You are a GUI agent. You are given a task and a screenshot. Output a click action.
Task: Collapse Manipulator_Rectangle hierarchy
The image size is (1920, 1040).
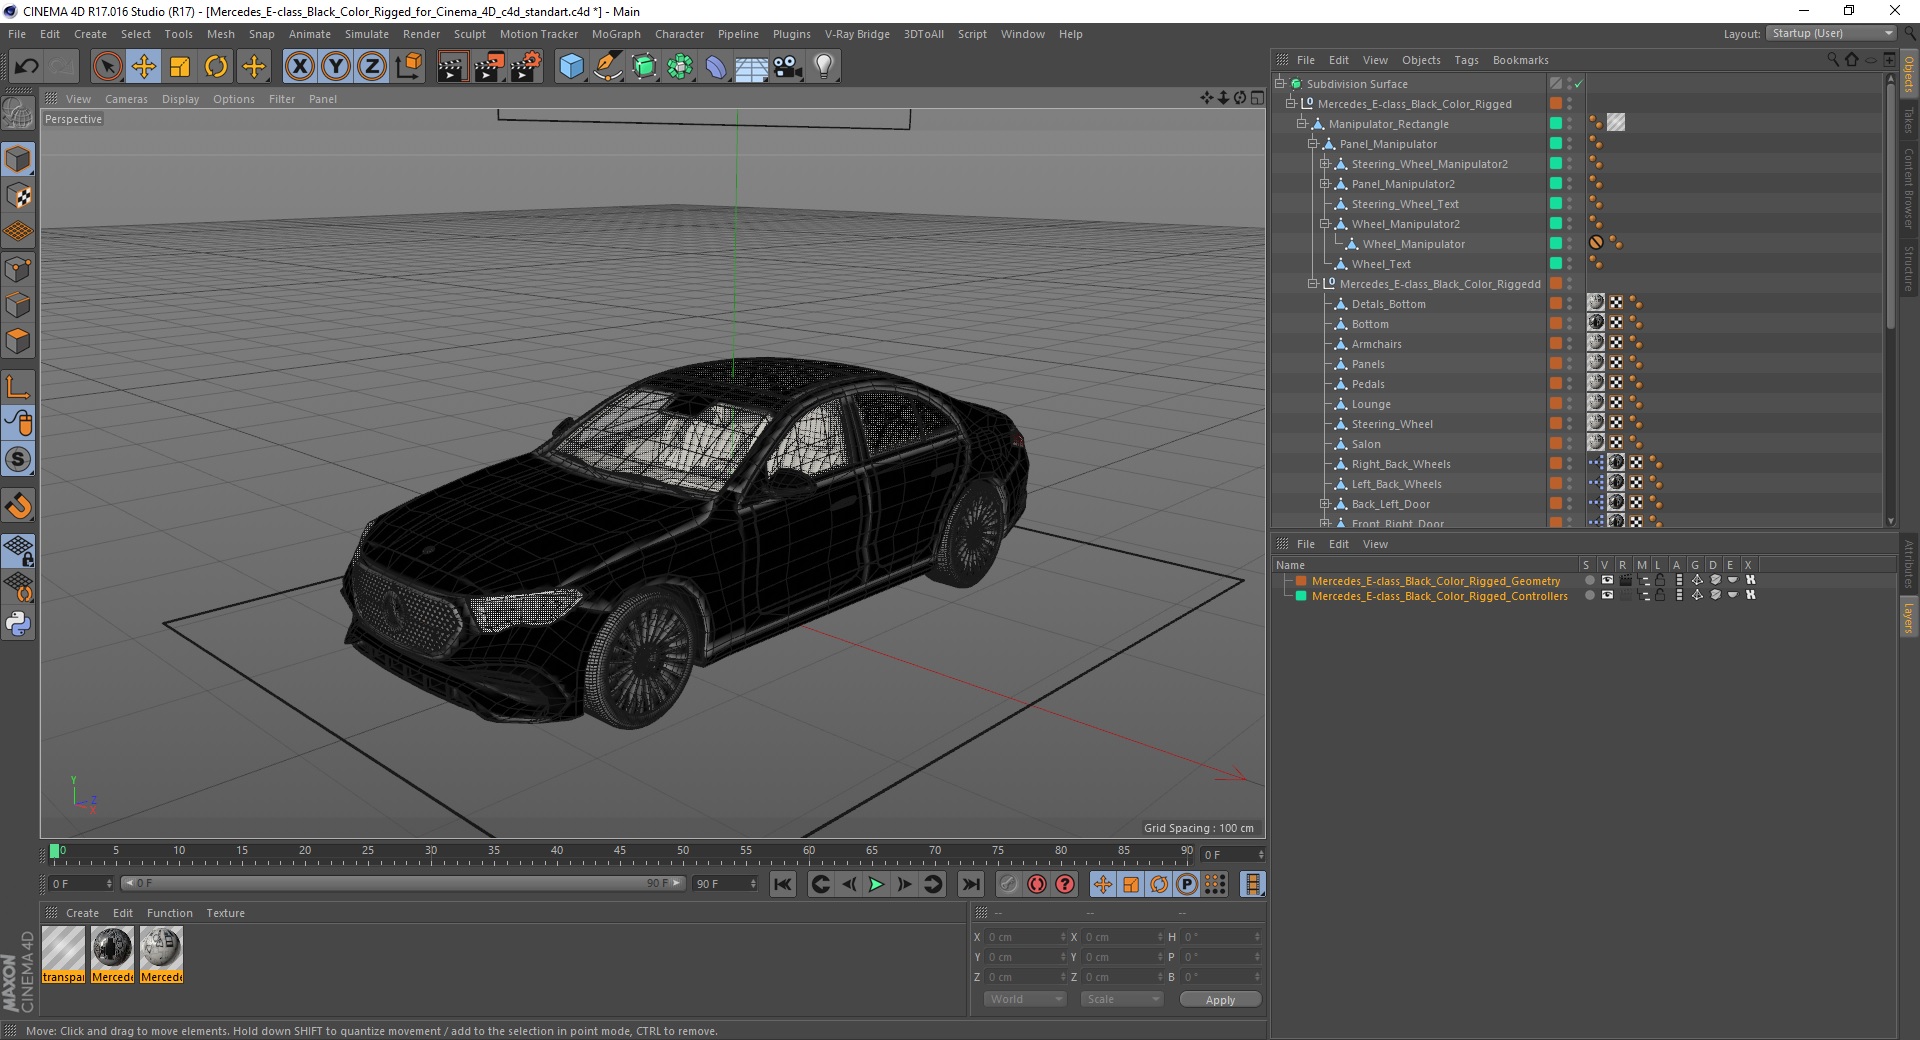click(x=1301, y=124)
